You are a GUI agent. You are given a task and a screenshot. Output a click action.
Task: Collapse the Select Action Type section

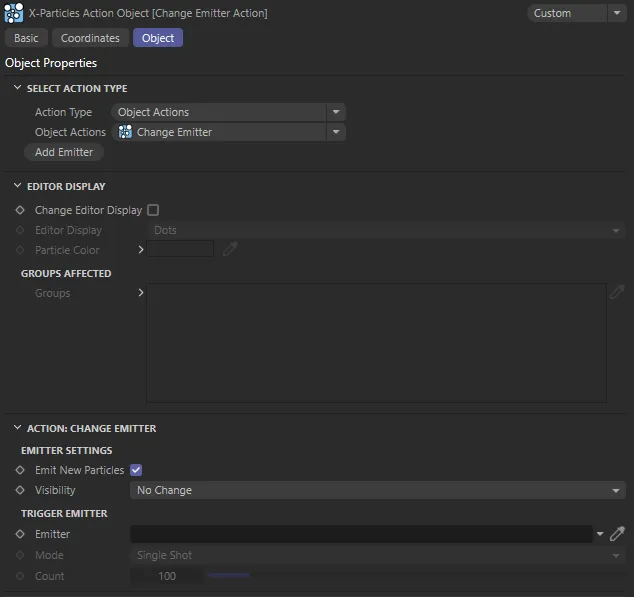(x=17, y=89)
